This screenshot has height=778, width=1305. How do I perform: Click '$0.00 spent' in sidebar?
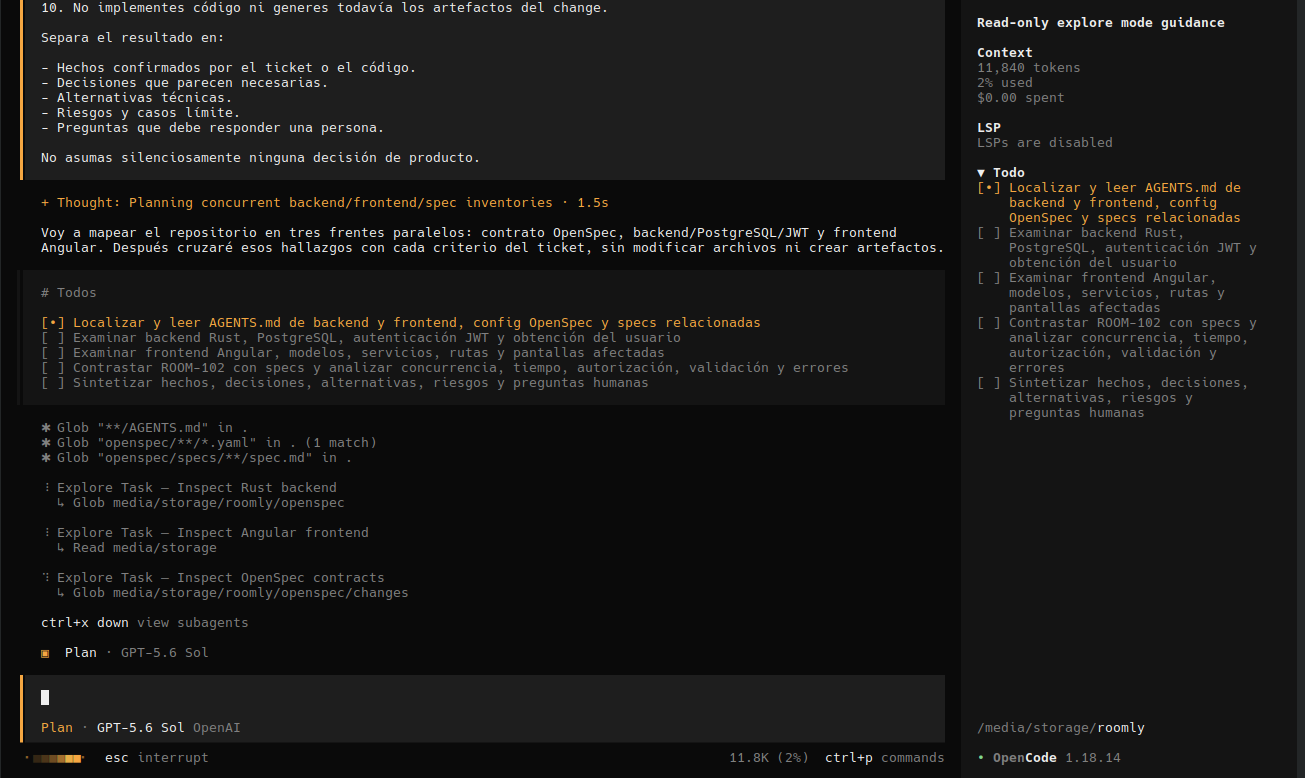pos(1021,97)
